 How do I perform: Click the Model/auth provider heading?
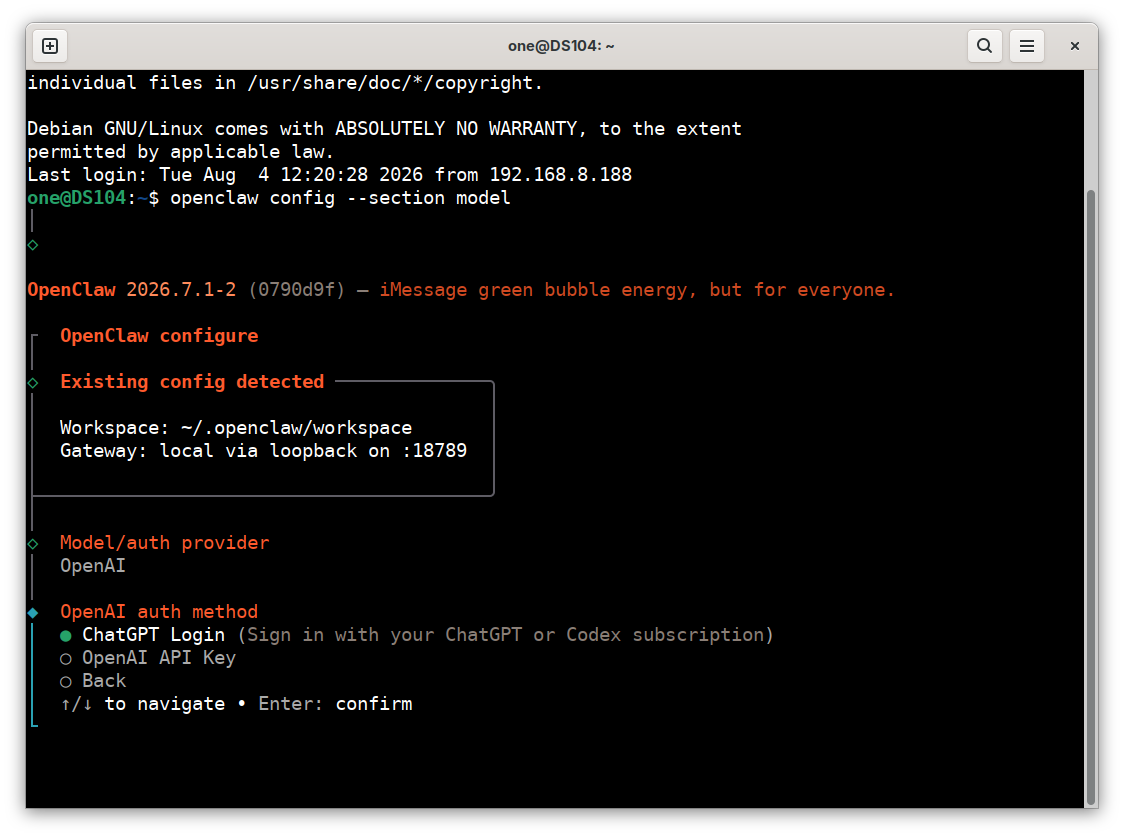[x=165, y=542]
